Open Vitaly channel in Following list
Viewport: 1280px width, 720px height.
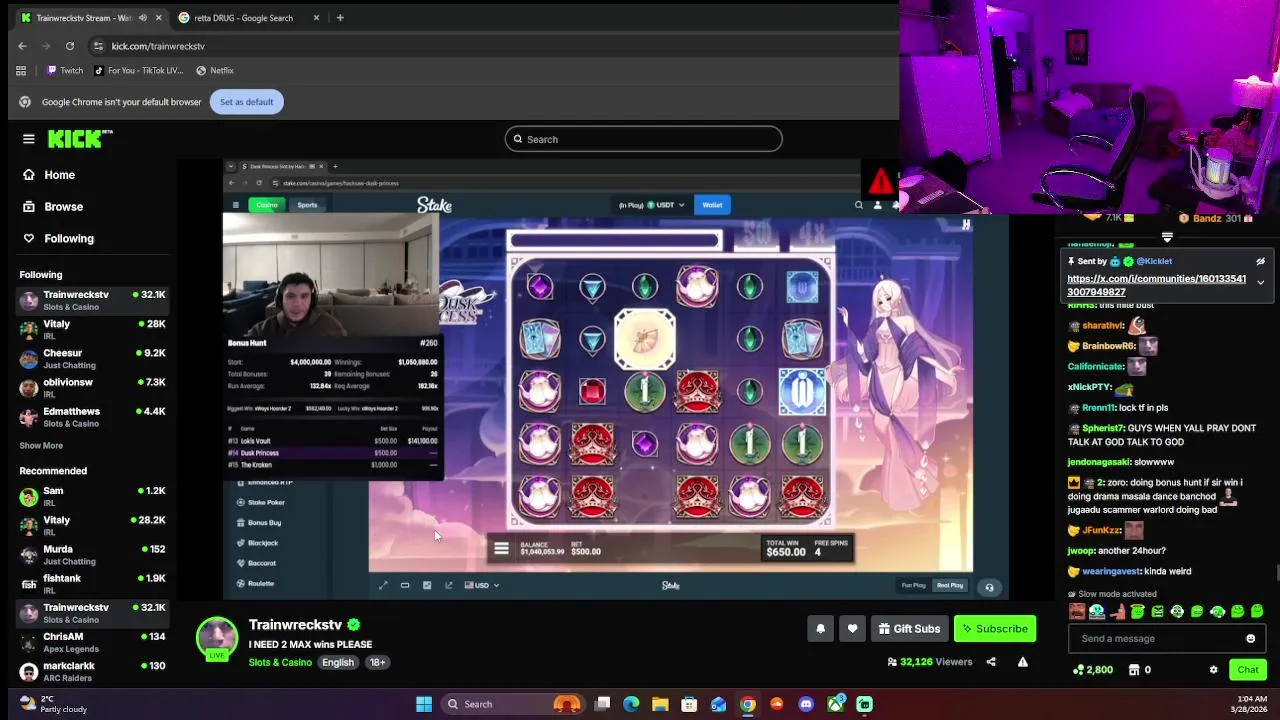(x=92, y=329)
